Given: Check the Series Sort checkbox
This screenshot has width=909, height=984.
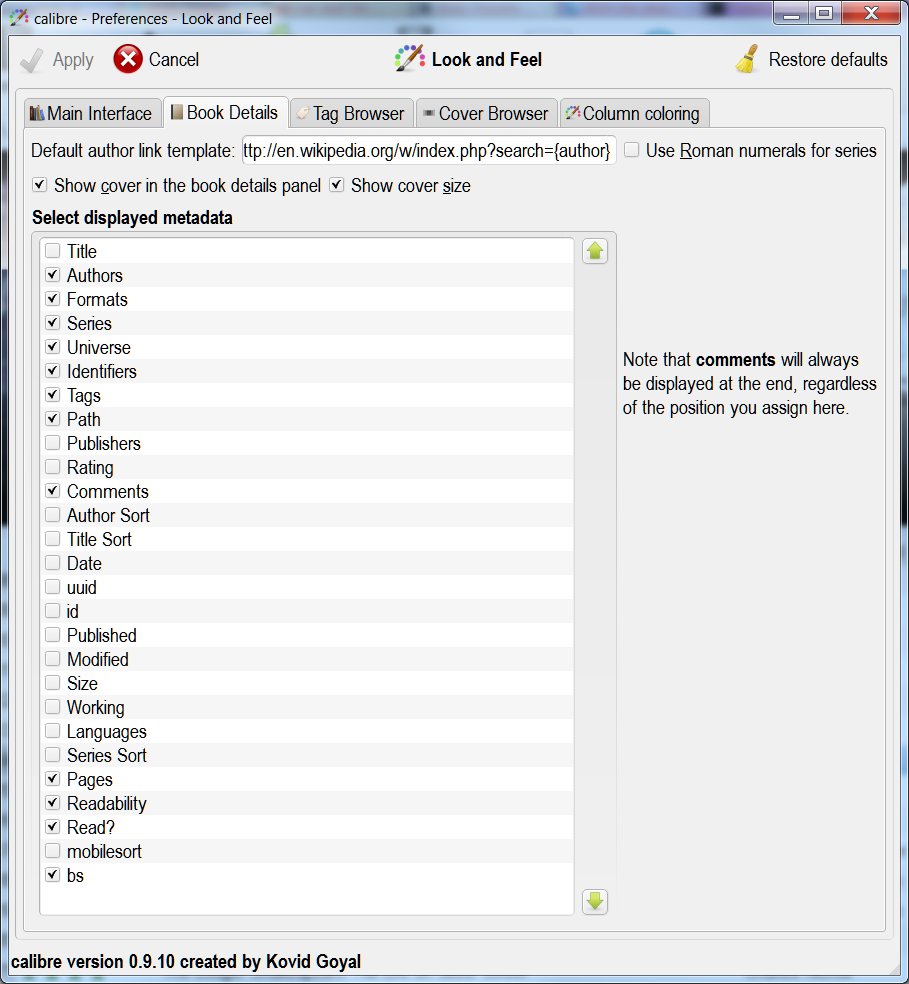Looking at the screenshot, I should click(x=53, y=754).
